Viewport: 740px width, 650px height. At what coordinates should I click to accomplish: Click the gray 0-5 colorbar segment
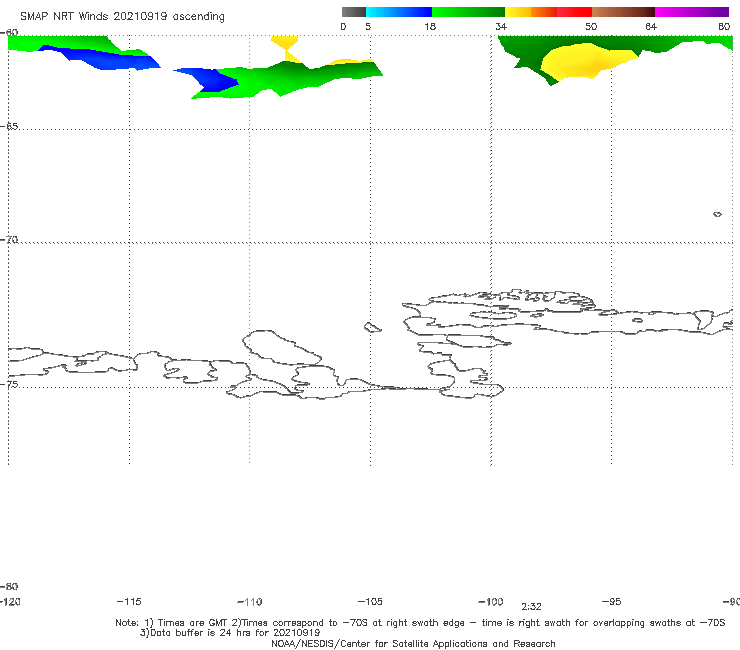click(354, 12)
